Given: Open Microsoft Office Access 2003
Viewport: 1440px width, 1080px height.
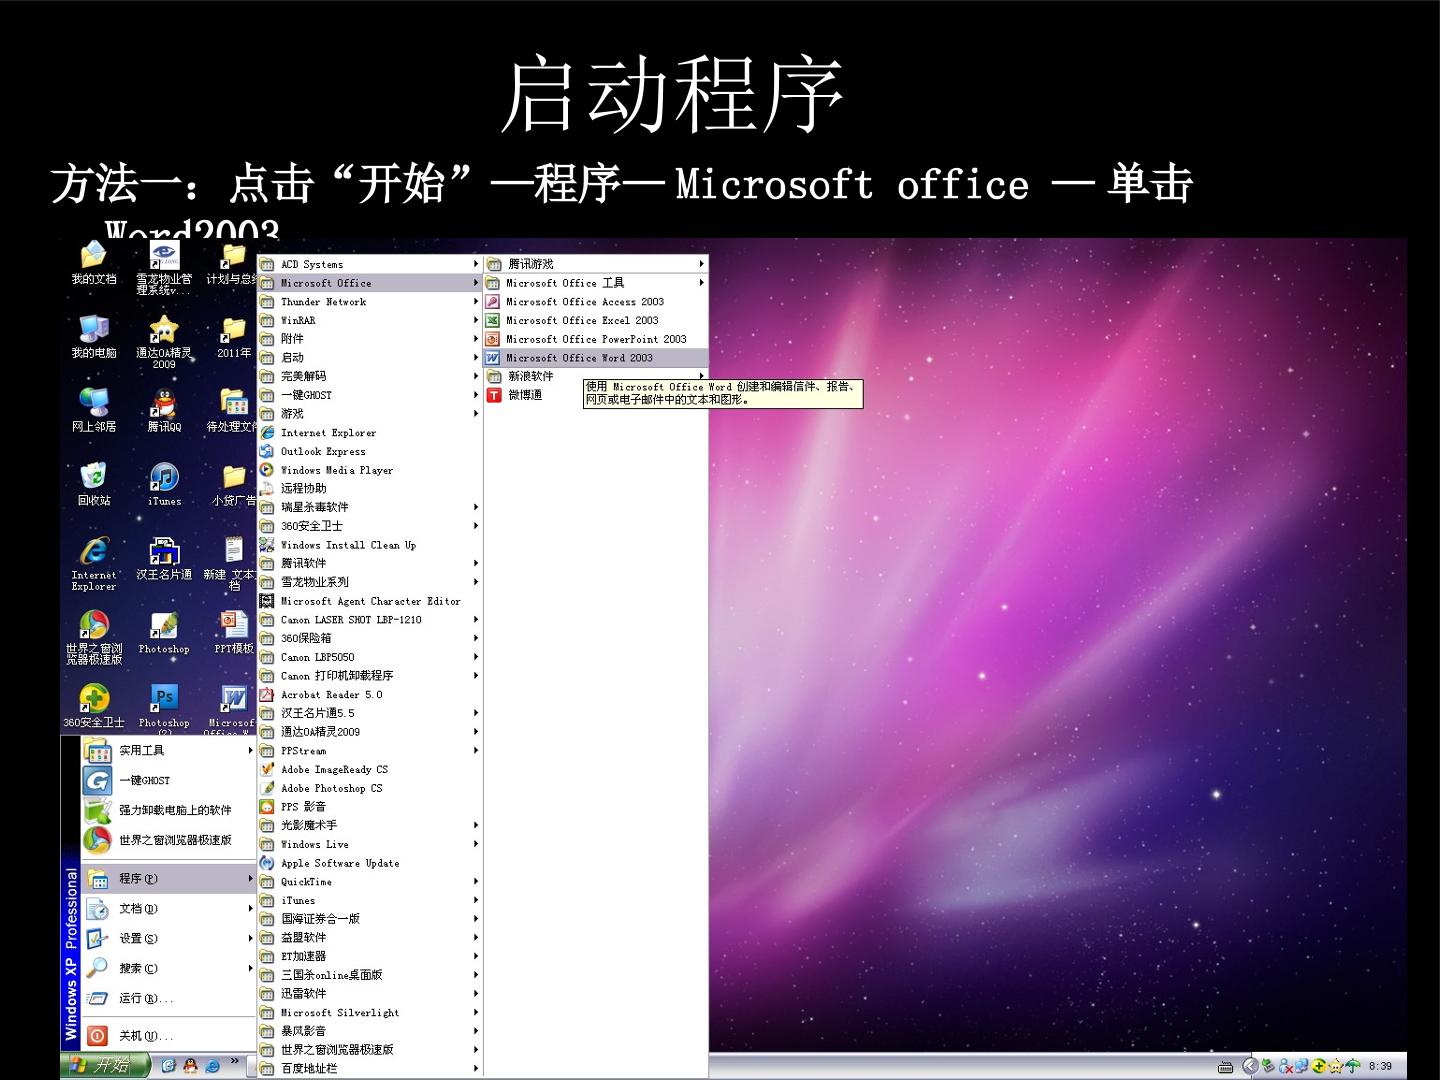Looking at the screenshot, I should [x=596, y=302].
